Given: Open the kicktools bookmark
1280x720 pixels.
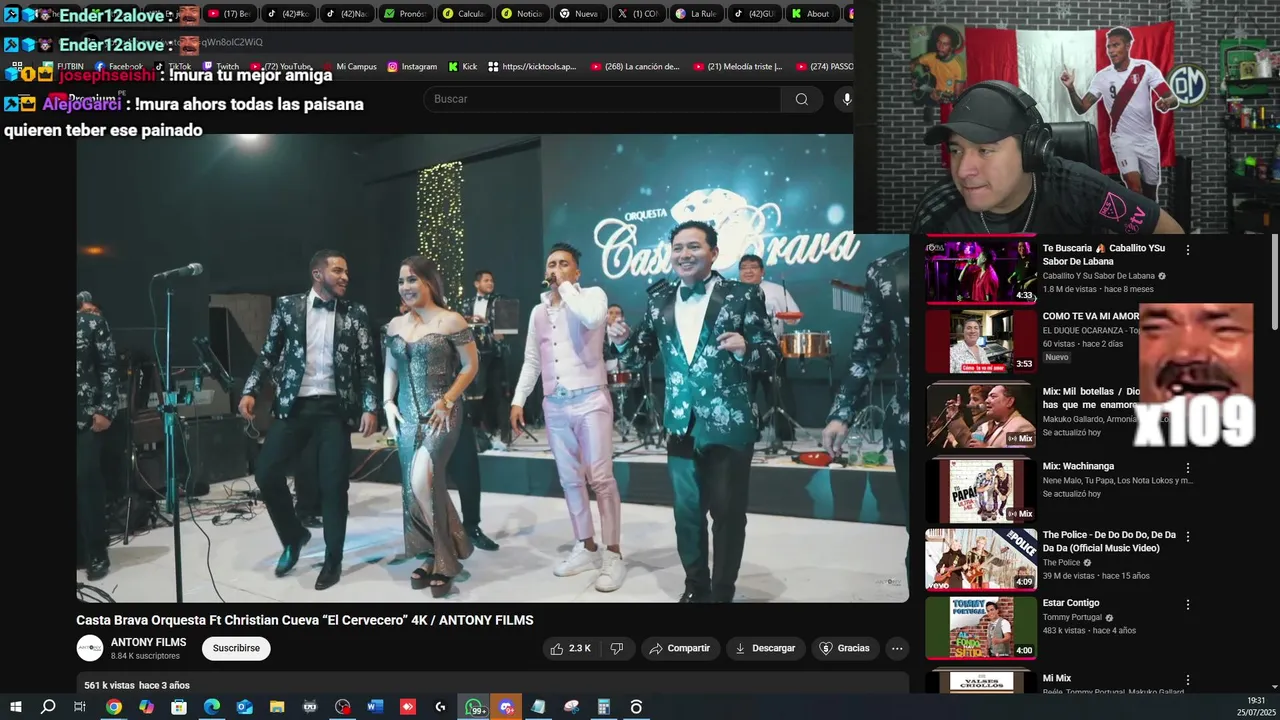Looking at the screenshot, I should coord(532,67).
